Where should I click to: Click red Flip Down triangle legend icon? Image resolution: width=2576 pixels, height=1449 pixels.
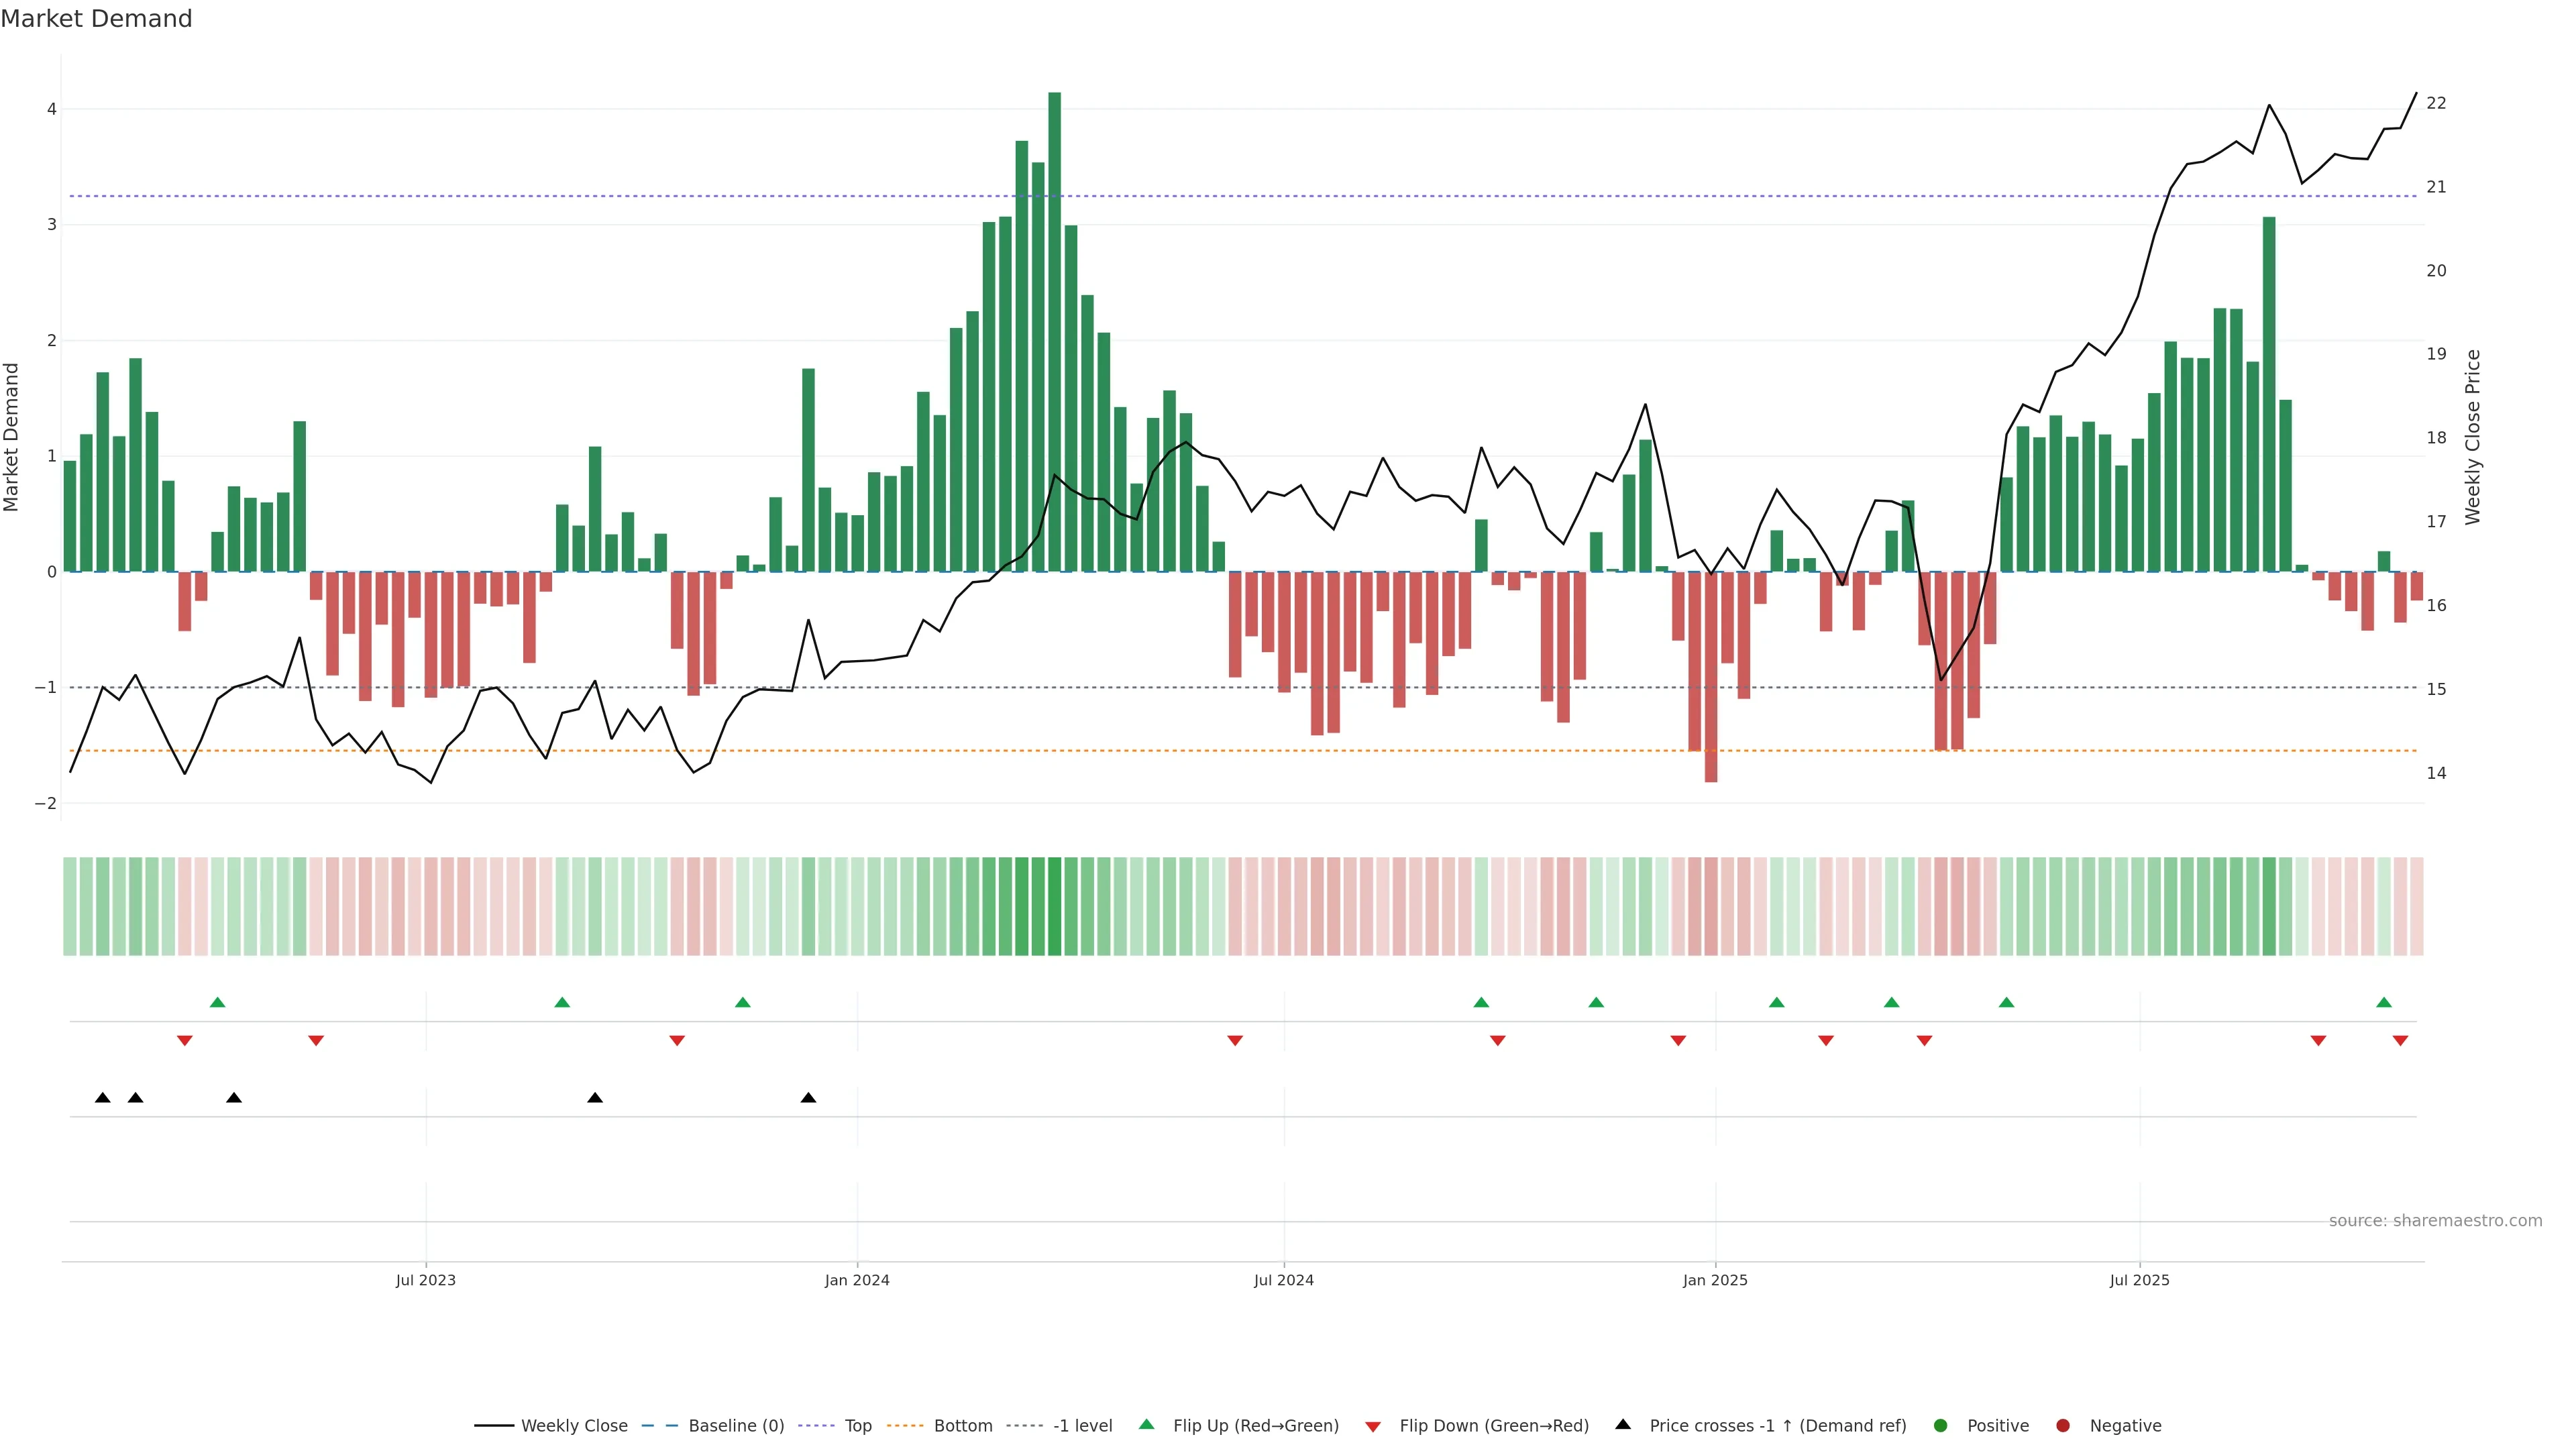coord(1373,1426)
